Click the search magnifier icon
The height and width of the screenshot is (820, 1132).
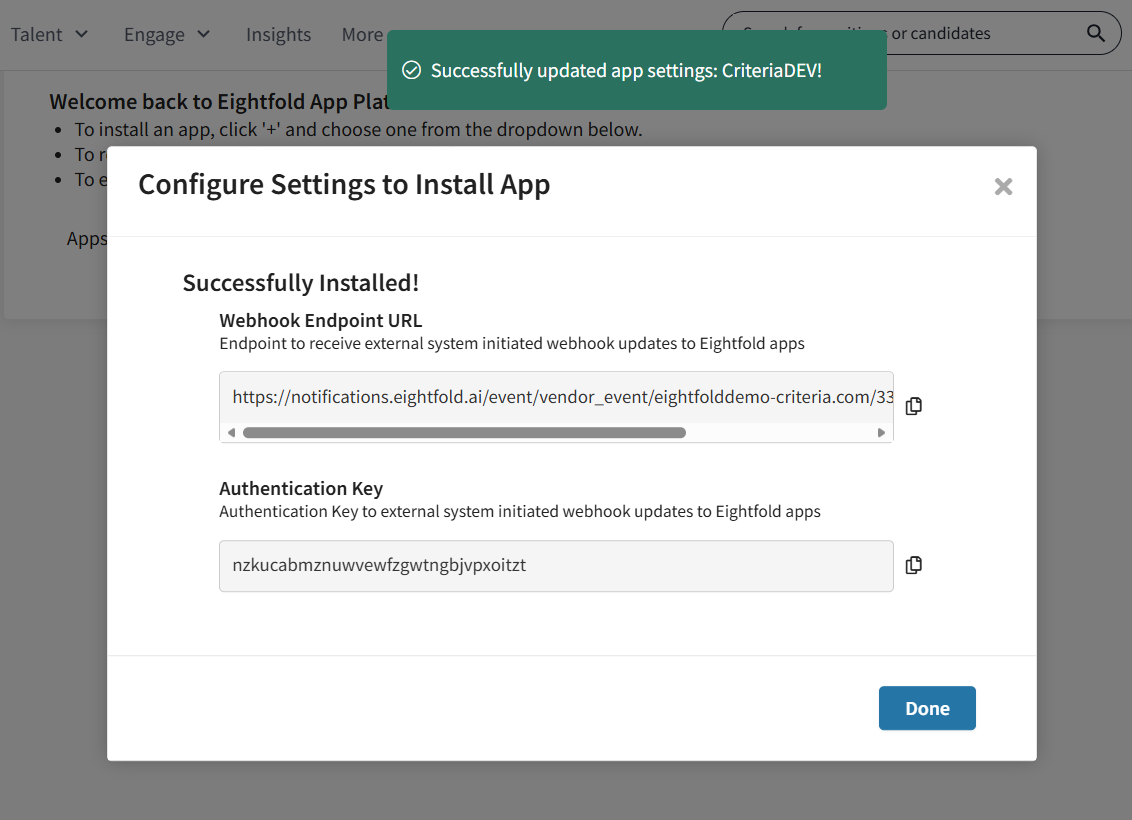click(x=1096, y=34)
